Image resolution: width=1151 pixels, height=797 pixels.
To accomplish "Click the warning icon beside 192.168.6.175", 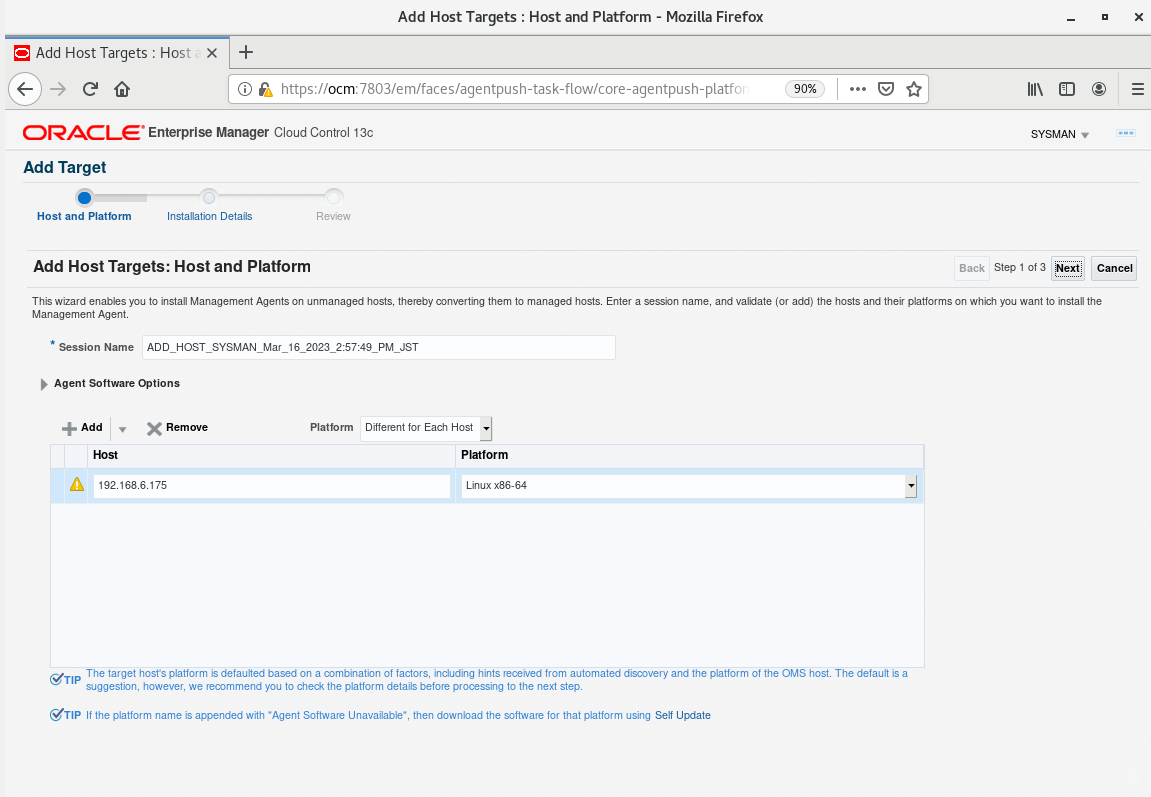I will [76, 484].
